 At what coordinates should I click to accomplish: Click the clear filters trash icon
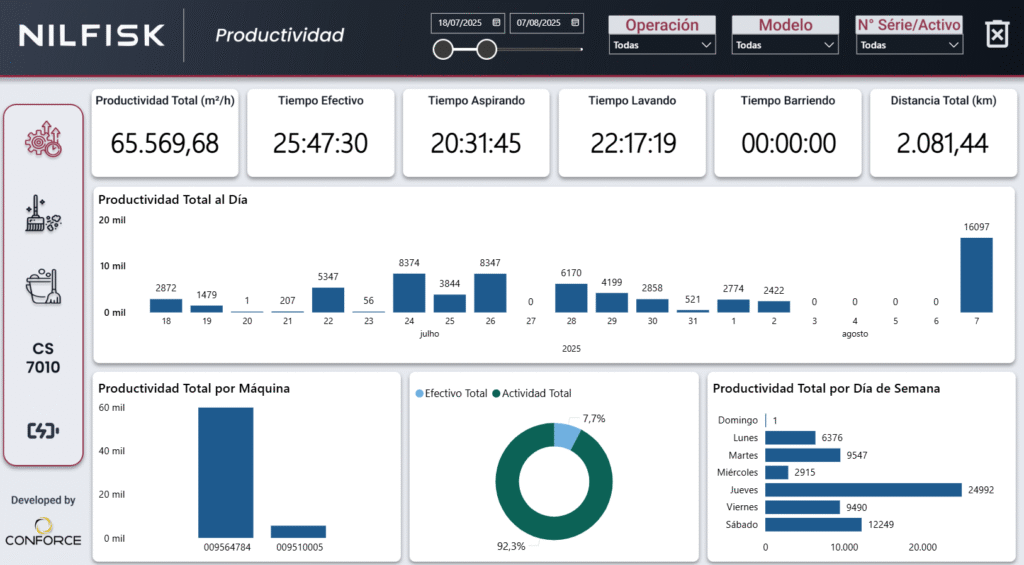pos(997,34)
